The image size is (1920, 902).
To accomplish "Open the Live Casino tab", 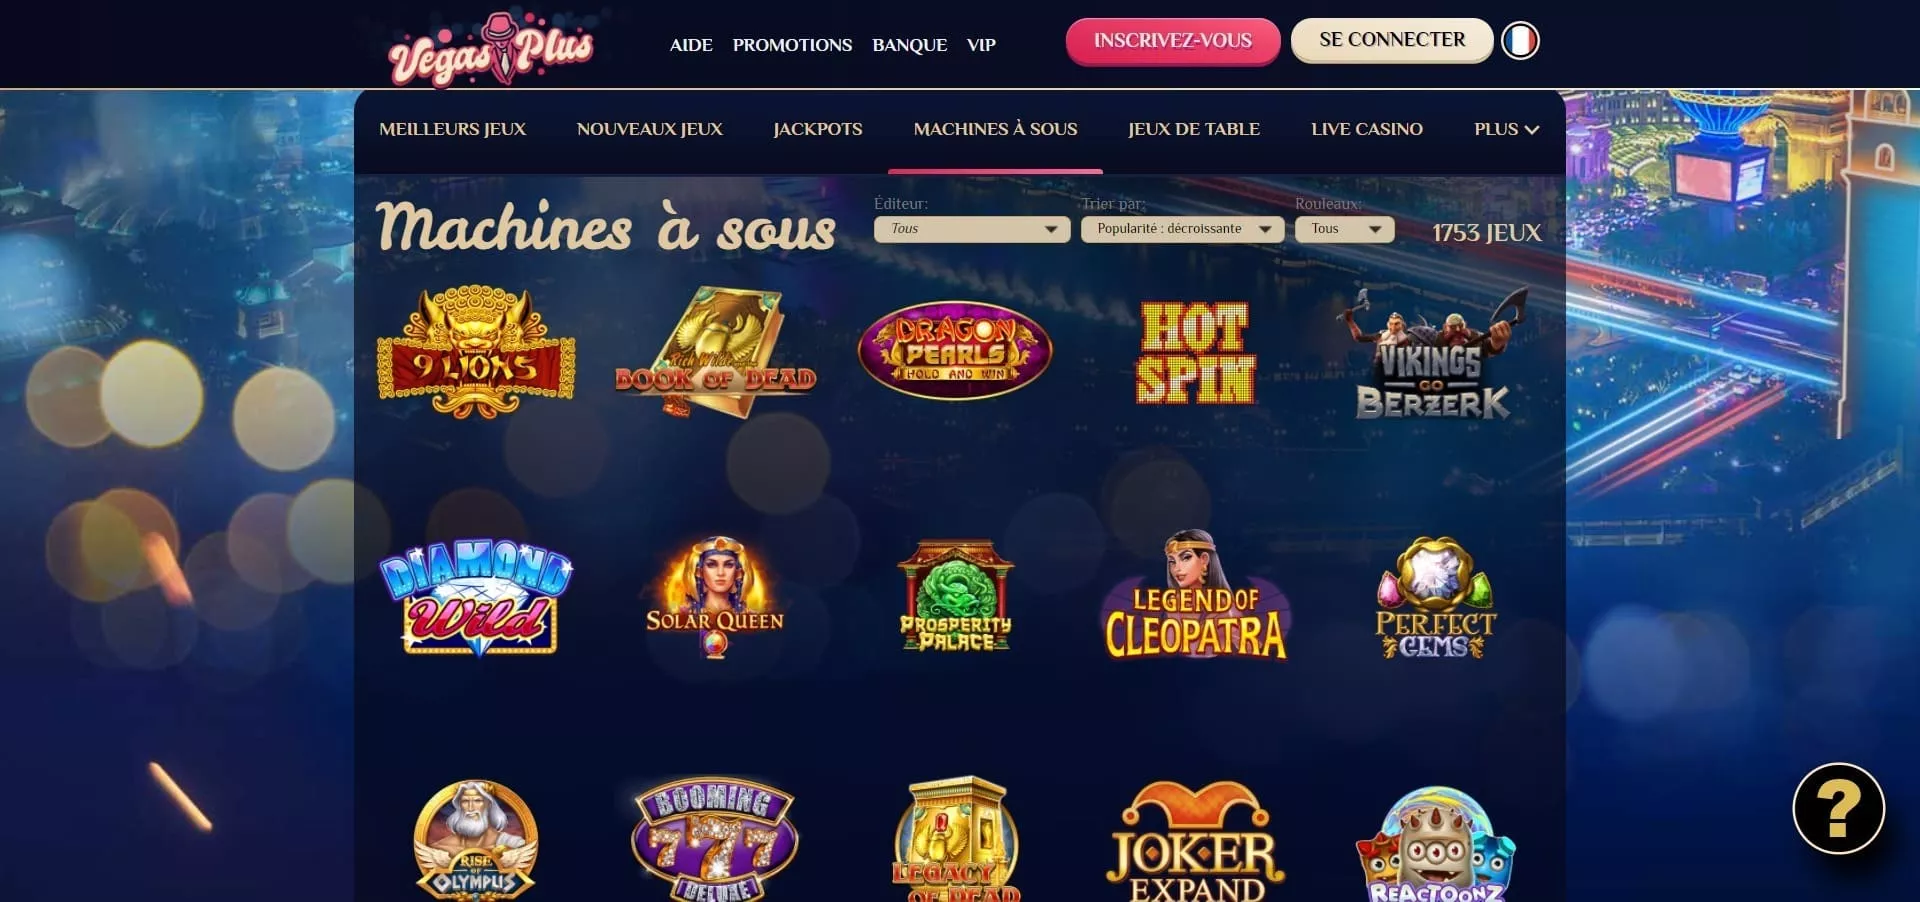I will point(1366,129).
